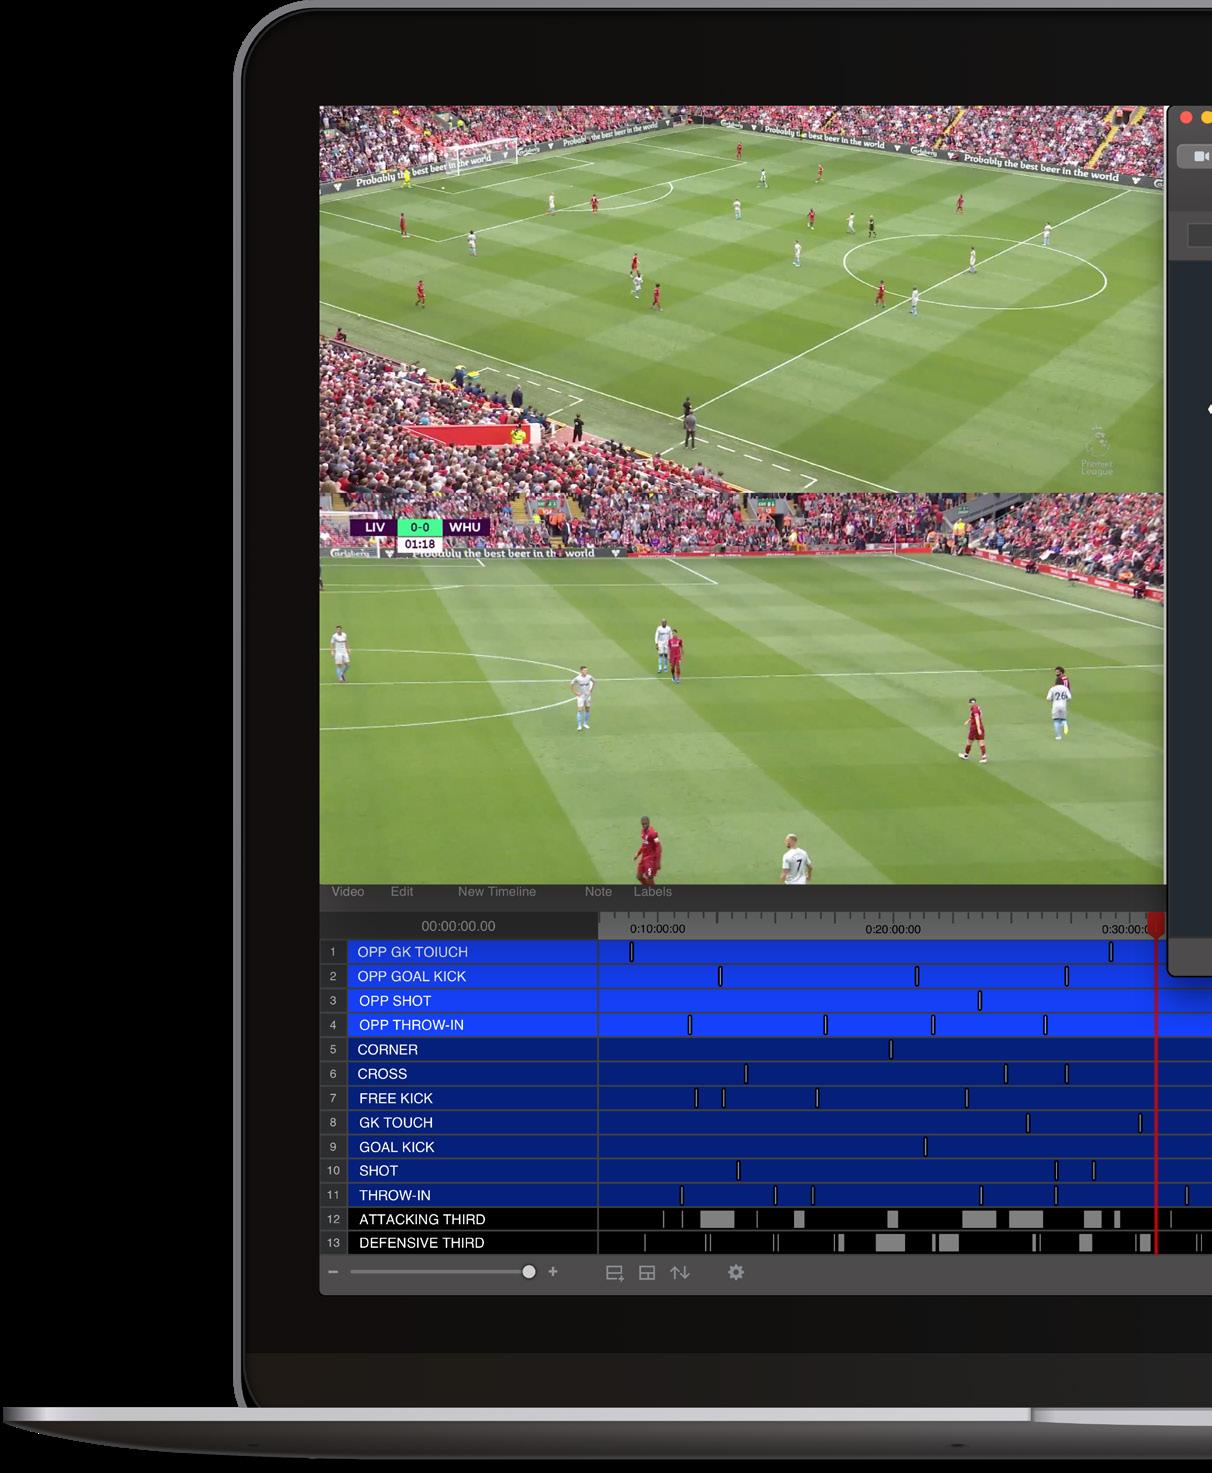Click the first marker in the OPP GOAL KICK row
Image resolution: width=1212 pixels, height=1473 pixels.
point(720,976)
